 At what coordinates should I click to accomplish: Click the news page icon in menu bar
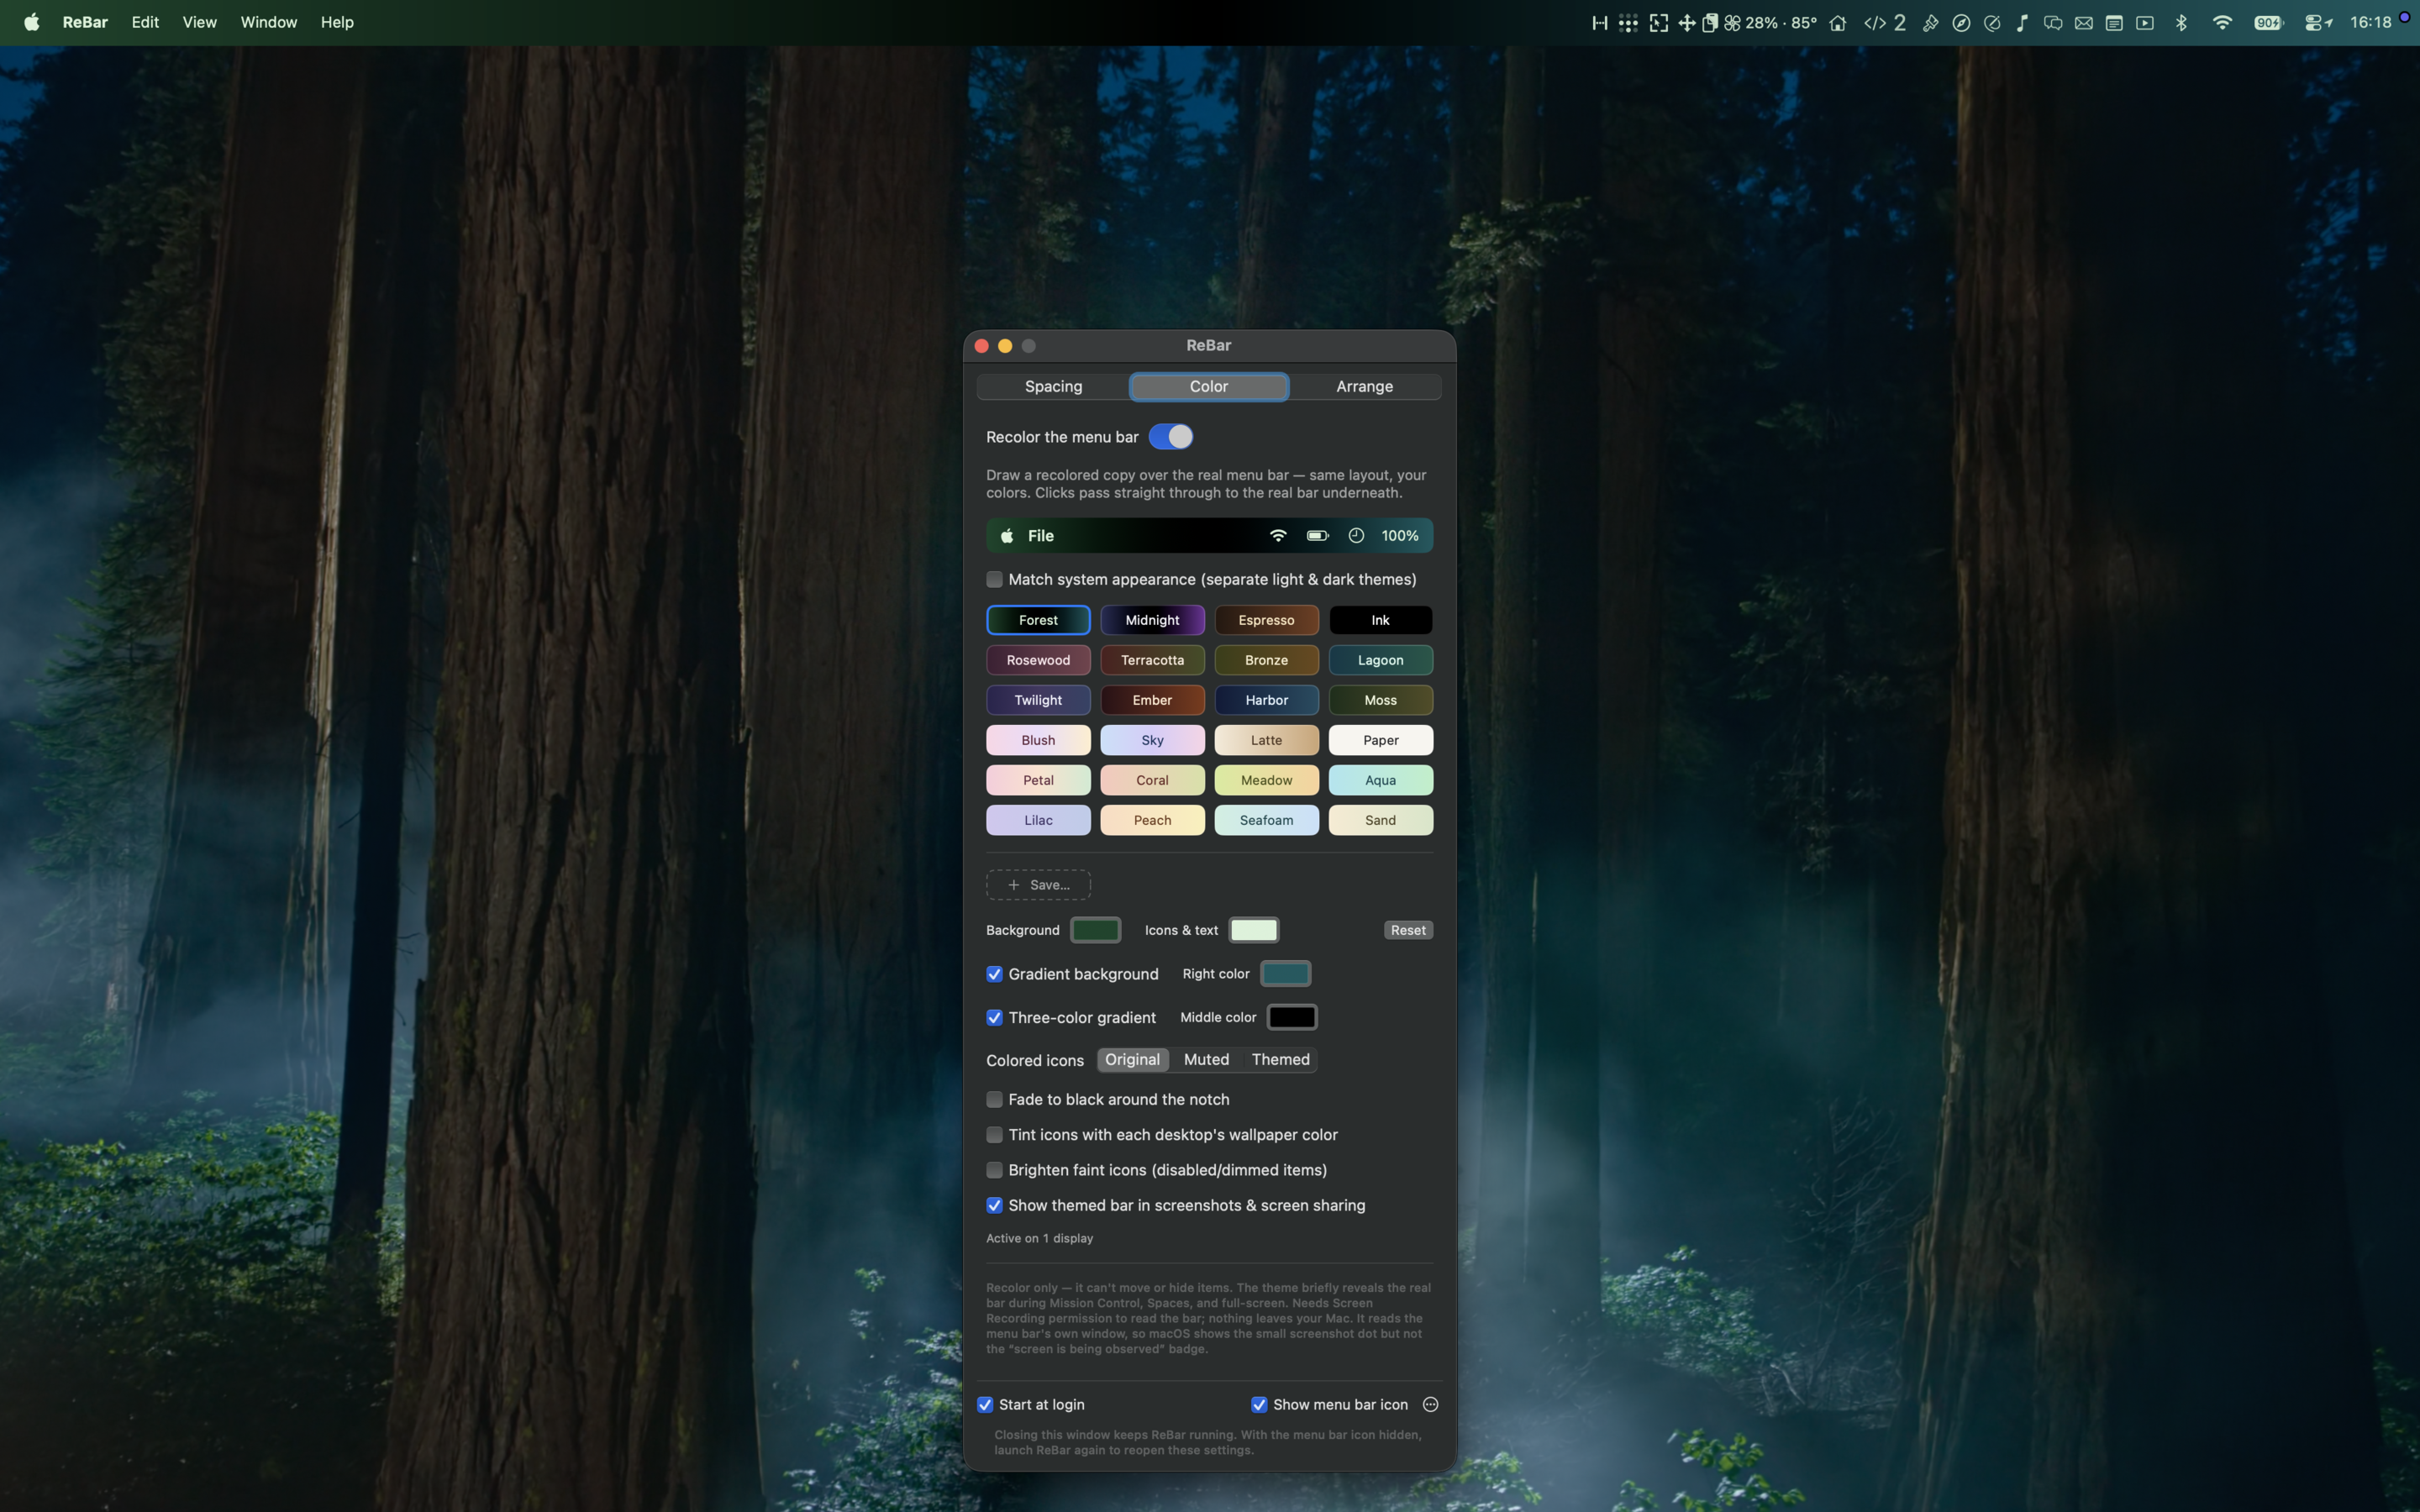pos(2113,23)
